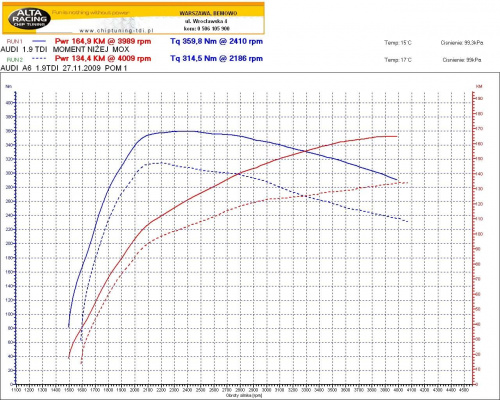The height and width of the screenshot is (400, 500).
Task: Select the RUN1 solid line legend sample
Action: (x=40, y=41)
